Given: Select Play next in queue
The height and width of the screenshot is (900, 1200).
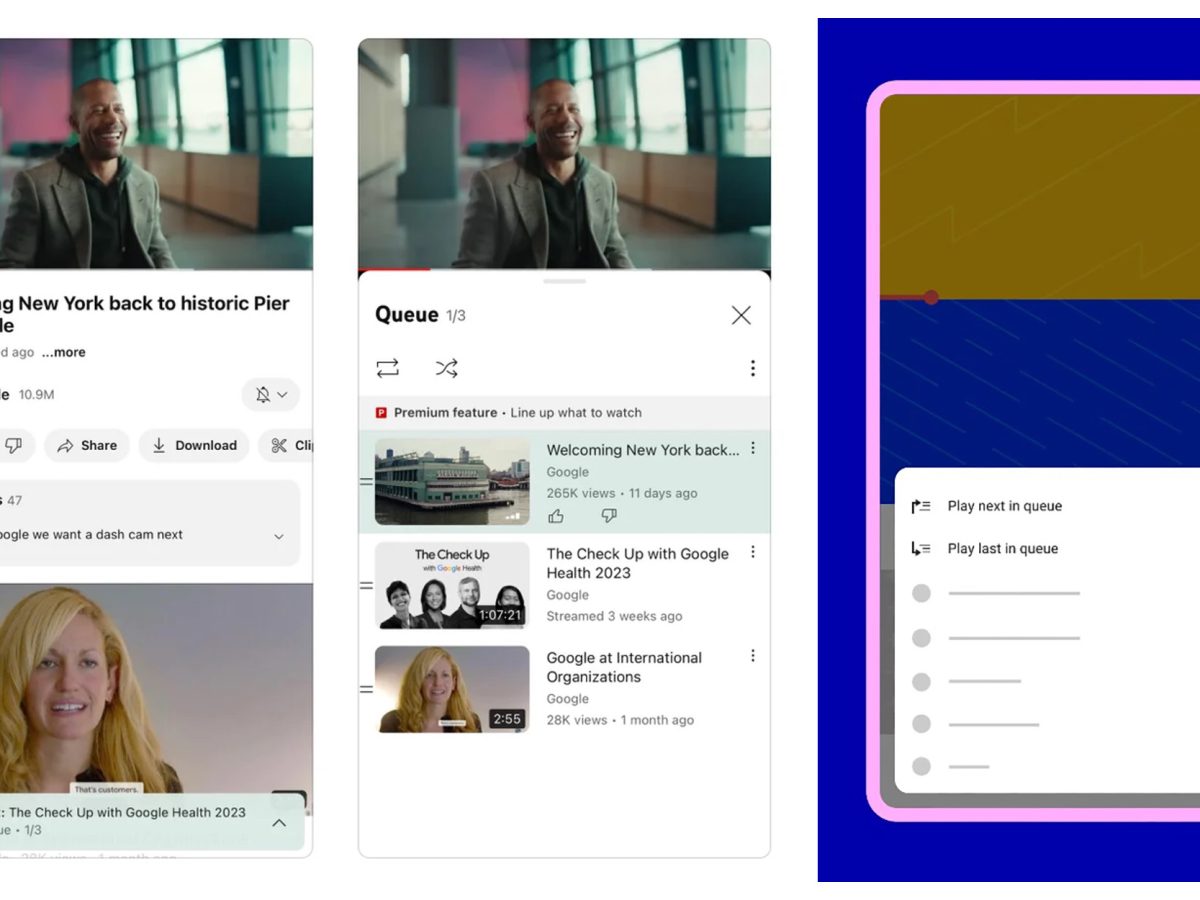Looking at the screenshot, I should [x=1004, y=506].
